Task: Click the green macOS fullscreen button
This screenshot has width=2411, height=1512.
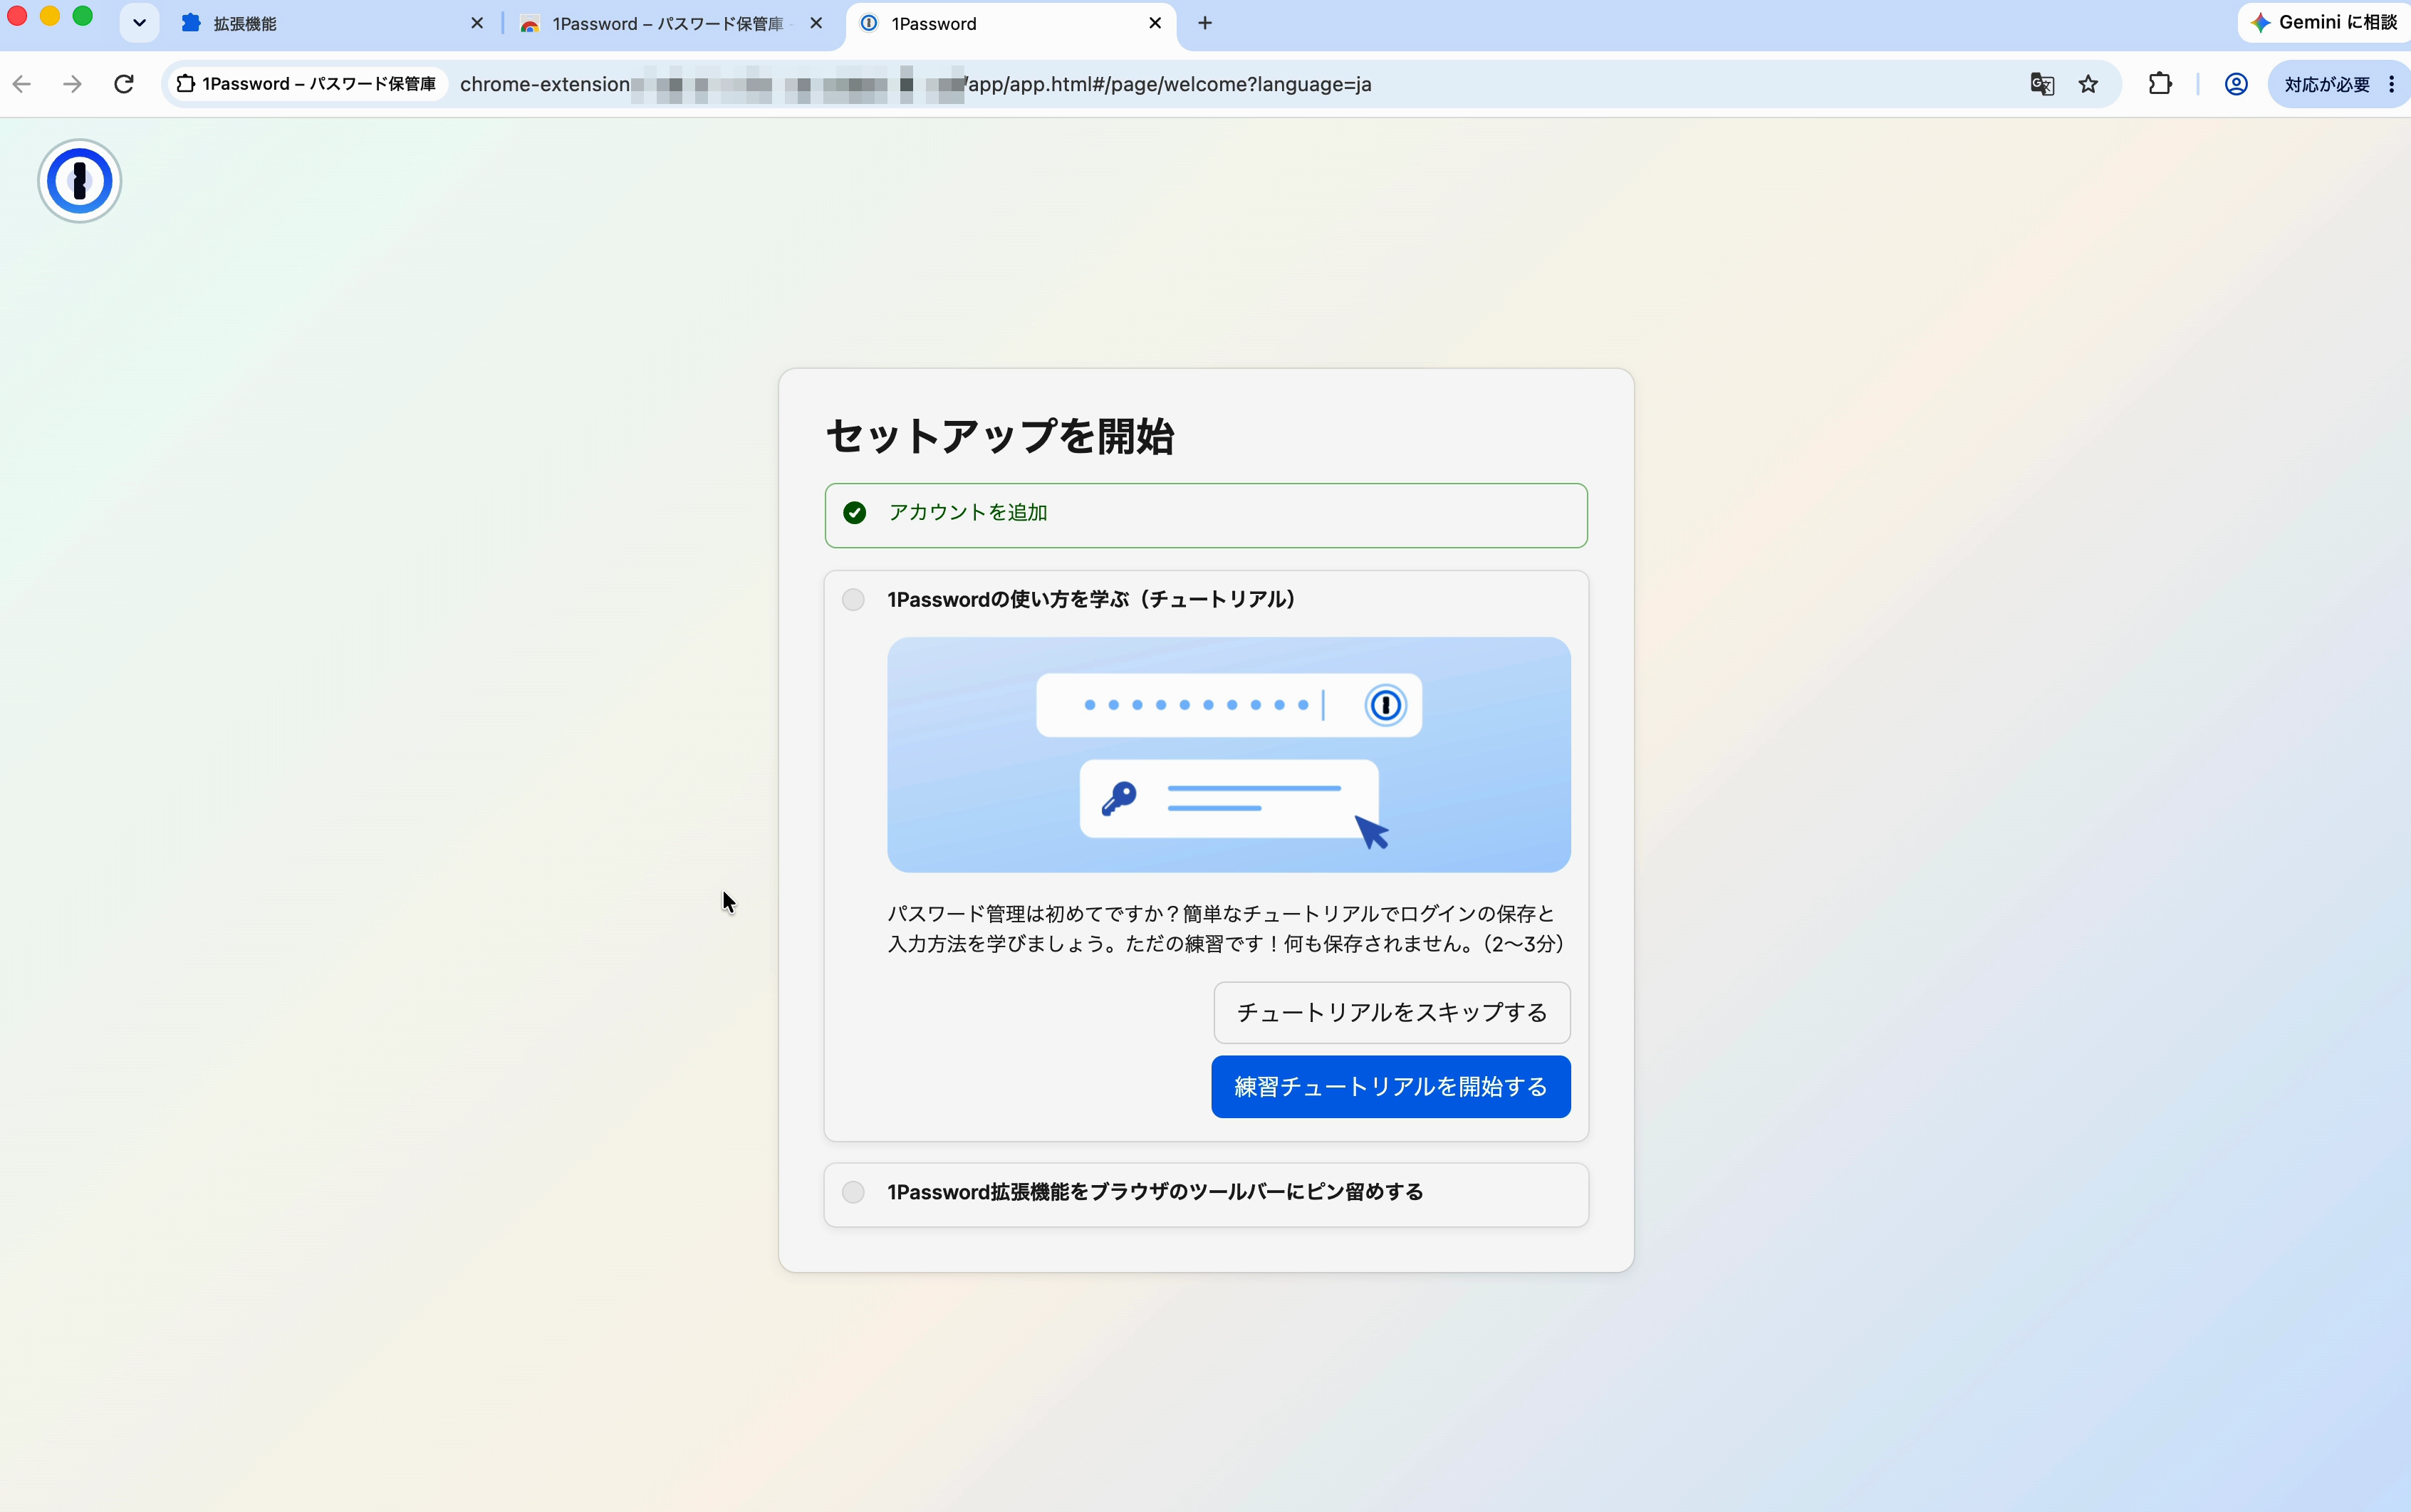Action: [83, 16]
